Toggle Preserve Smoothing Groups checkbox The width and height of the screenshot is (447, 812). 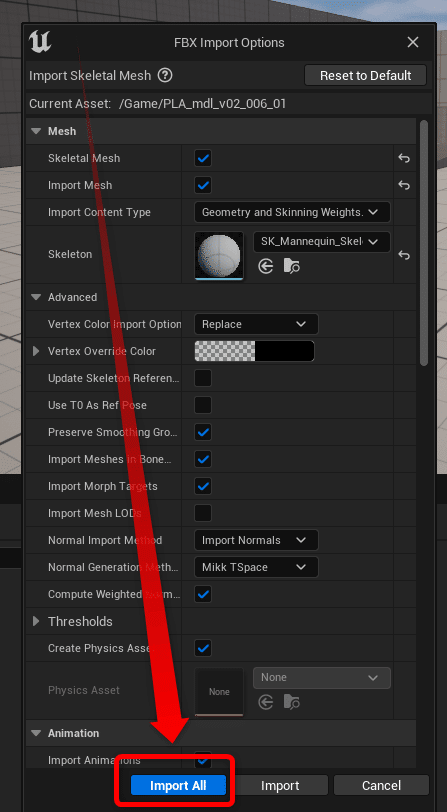coord(203,432)
